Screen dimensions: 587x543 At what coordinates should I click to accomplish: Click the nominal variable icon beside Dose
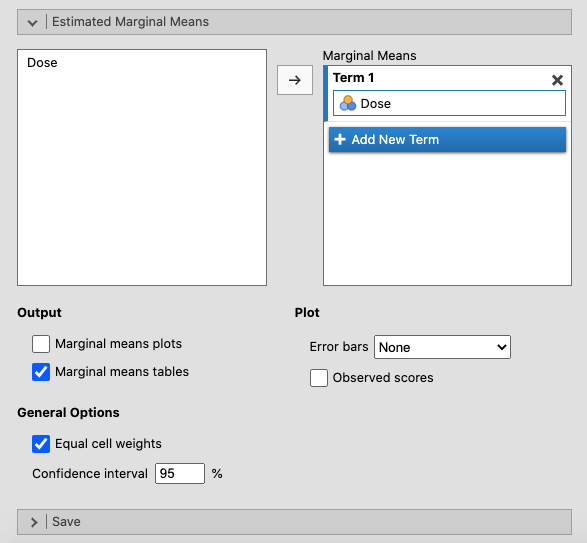(348, 103)
